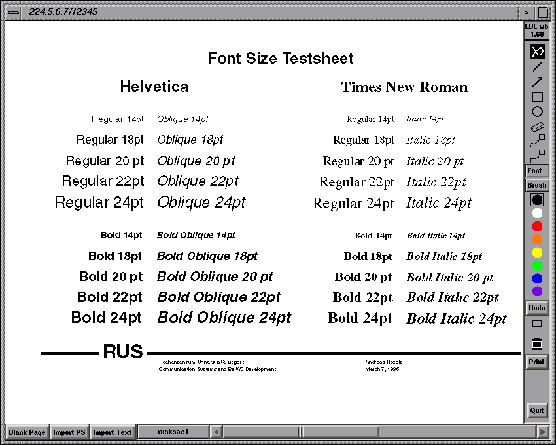Click the Helvetica 'Regular 24pt' sample text
This screenshot has height=445, width=556.
[x=99, y=203]
